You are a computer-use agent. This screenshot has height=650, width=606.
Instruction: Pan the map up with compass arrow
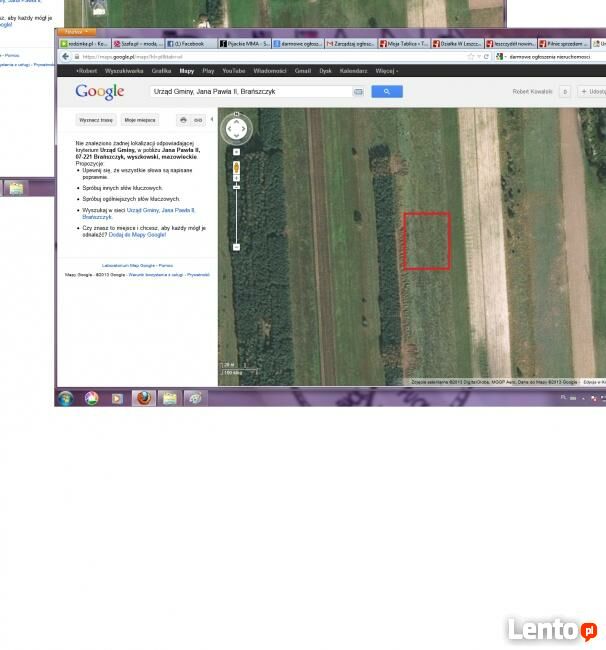236,122
